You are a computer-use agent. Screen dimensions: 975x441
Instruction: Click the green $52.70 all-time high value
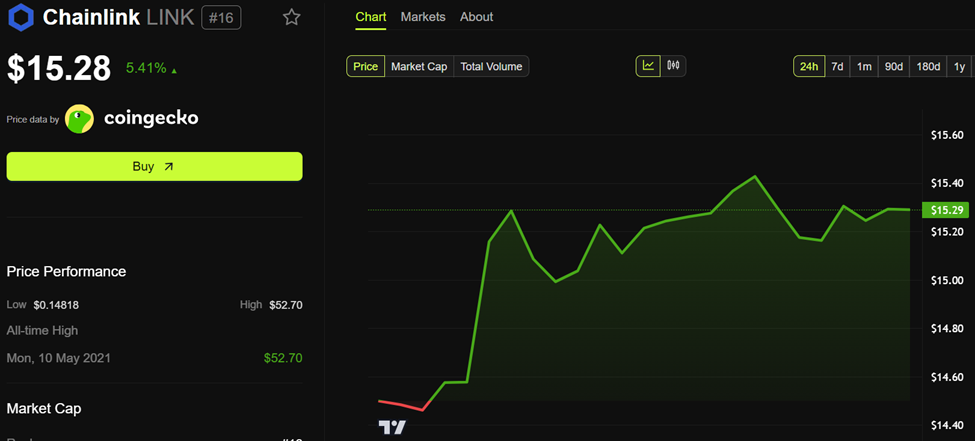(283, 358)
